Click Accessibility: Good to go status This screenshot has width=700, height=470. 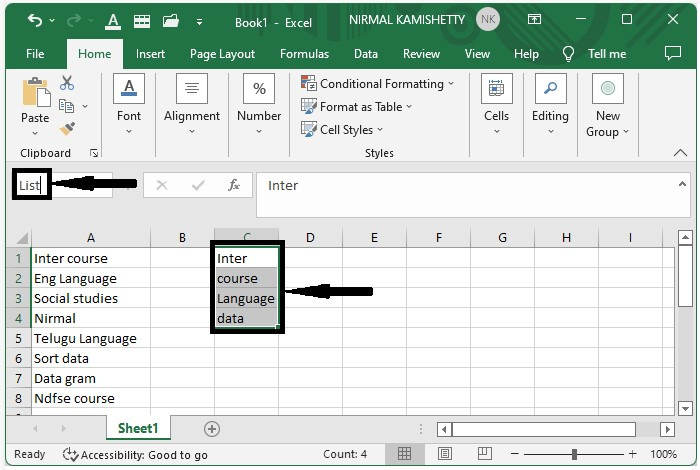135,454
